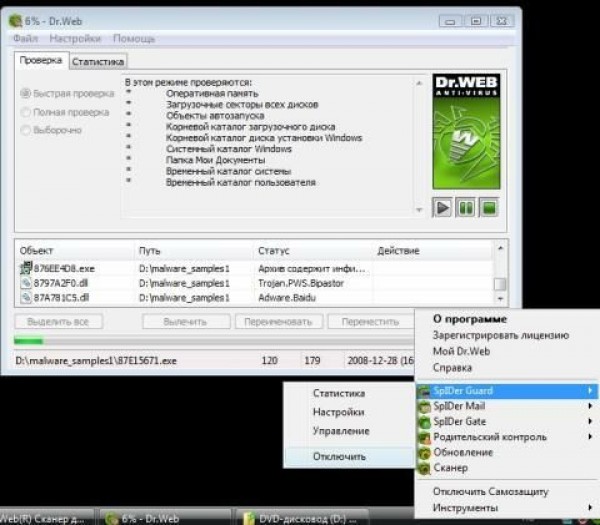Click the Dr.WEB Anti-virus logo banner
Viewport: 600px width, 525px height.
coord(466,131)
